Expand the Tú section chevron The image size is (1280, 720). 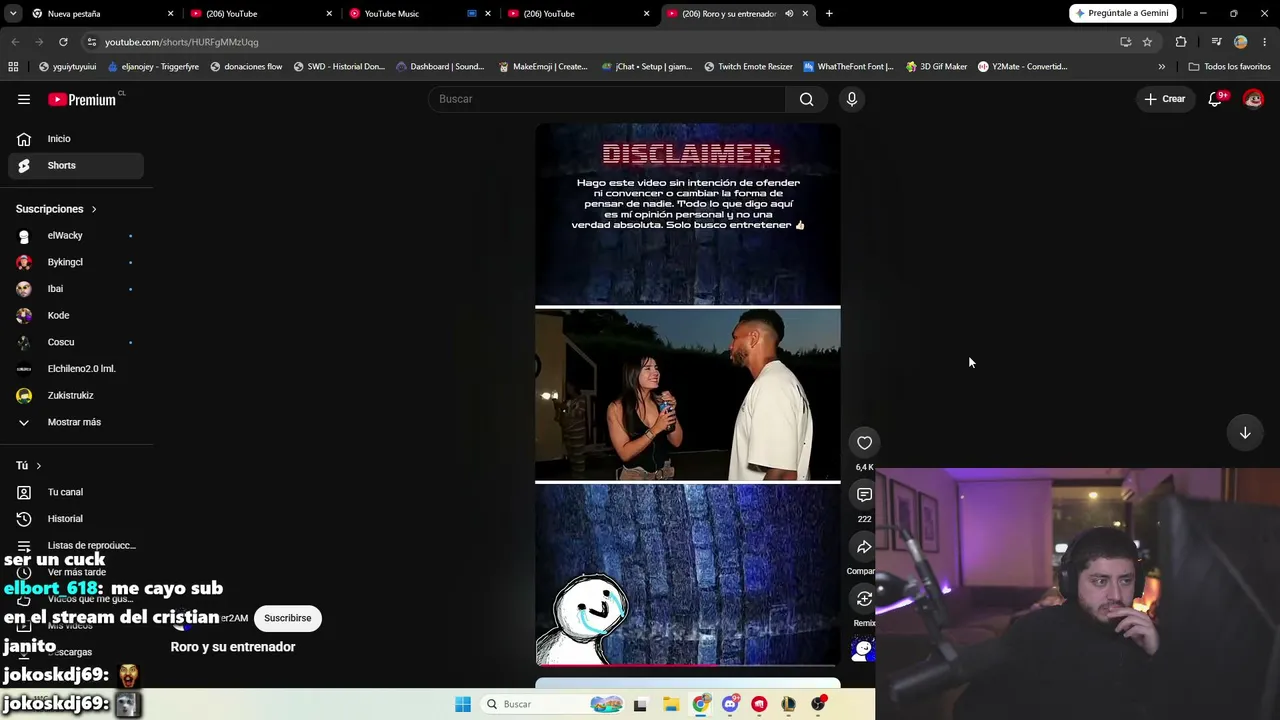[x=39, y=466]
